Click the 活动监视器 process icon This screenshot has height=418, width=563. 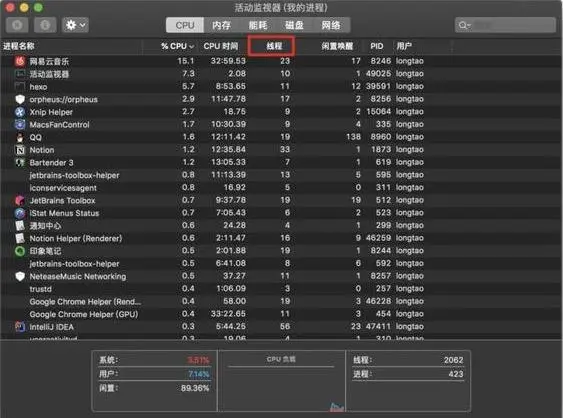(x=20, y=74)
